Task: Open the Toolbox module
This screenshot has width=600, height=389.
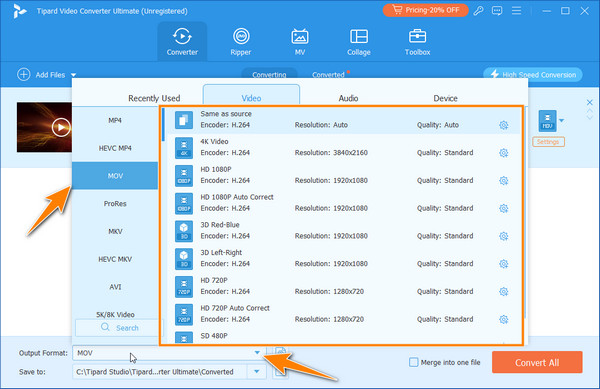Action: click(417, 41)
